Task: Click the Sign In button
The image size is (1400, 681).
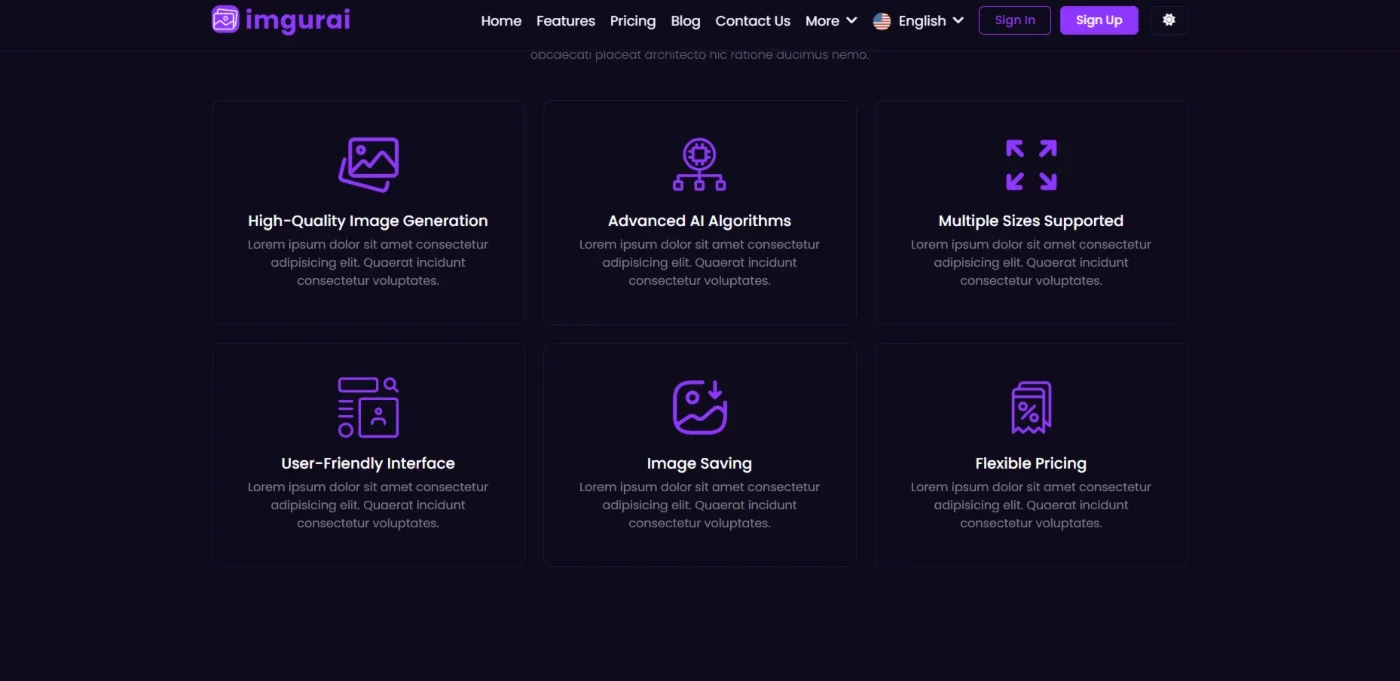Action: (x=1015, y=20)
